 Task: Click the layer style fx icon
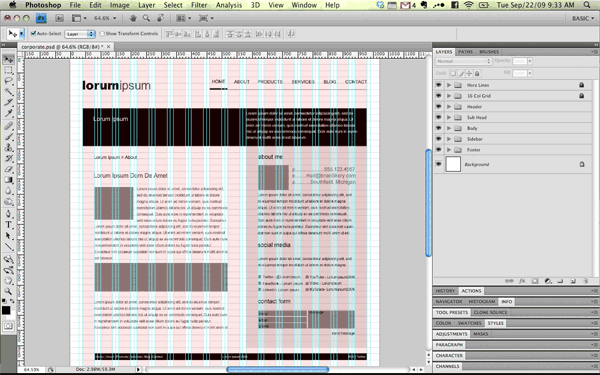522,281
